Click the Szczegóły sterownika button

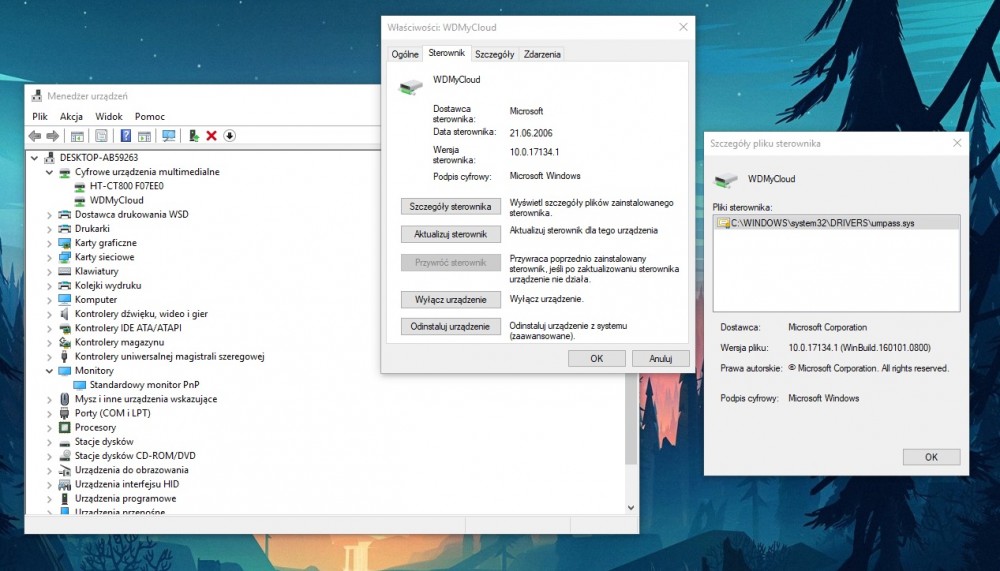450,207
